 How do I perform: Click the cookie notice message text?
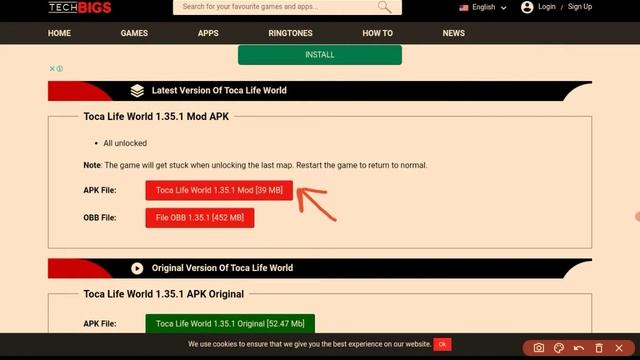(309, 344)
